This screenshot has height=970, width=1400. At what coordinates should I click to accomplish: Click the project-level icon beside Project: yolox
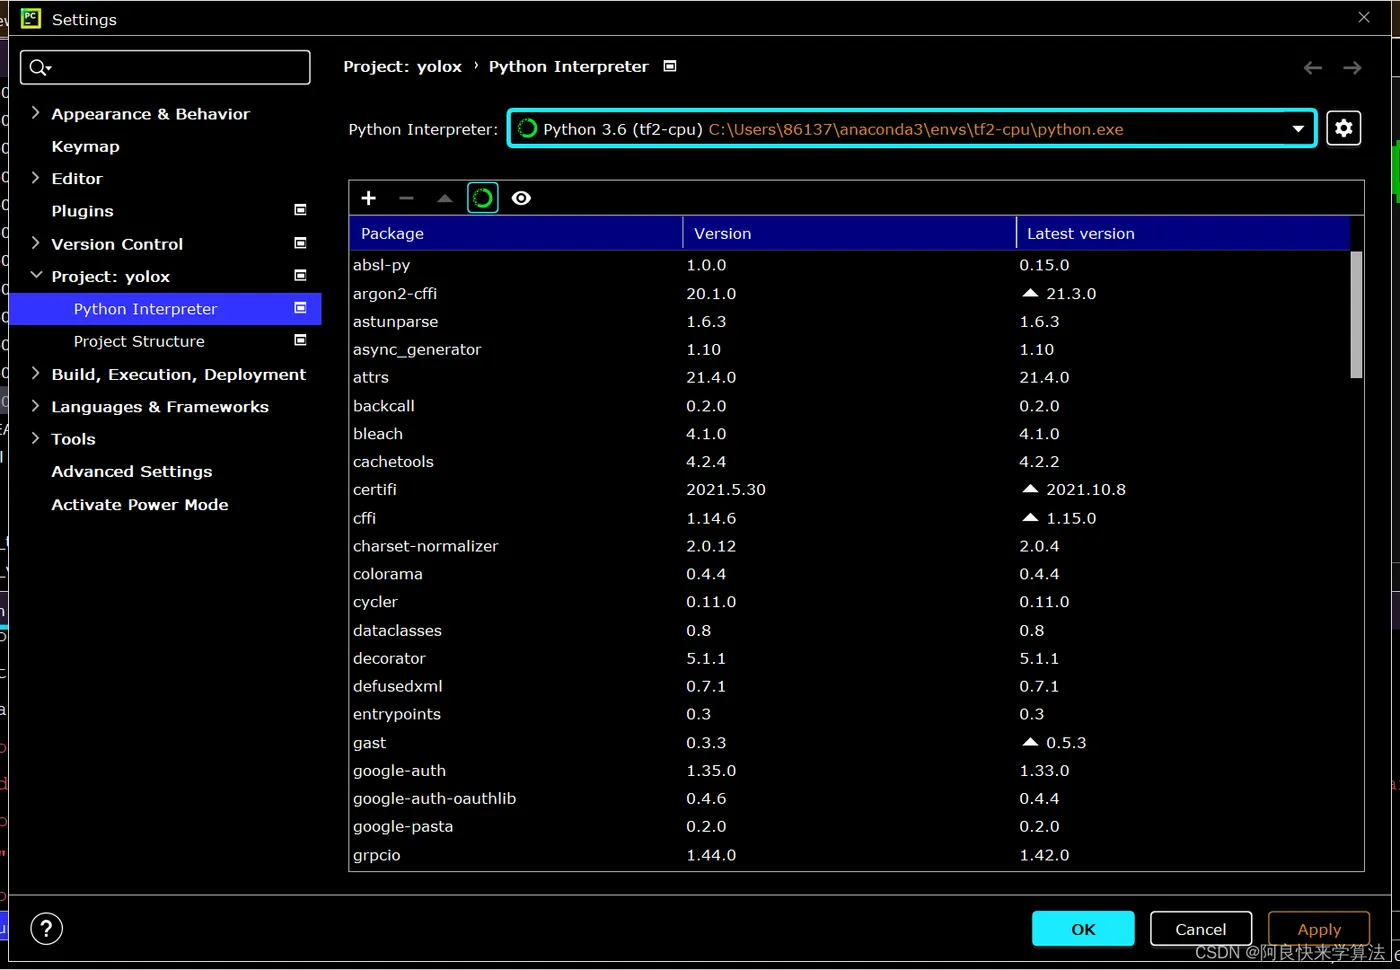(x=300, y=275)
